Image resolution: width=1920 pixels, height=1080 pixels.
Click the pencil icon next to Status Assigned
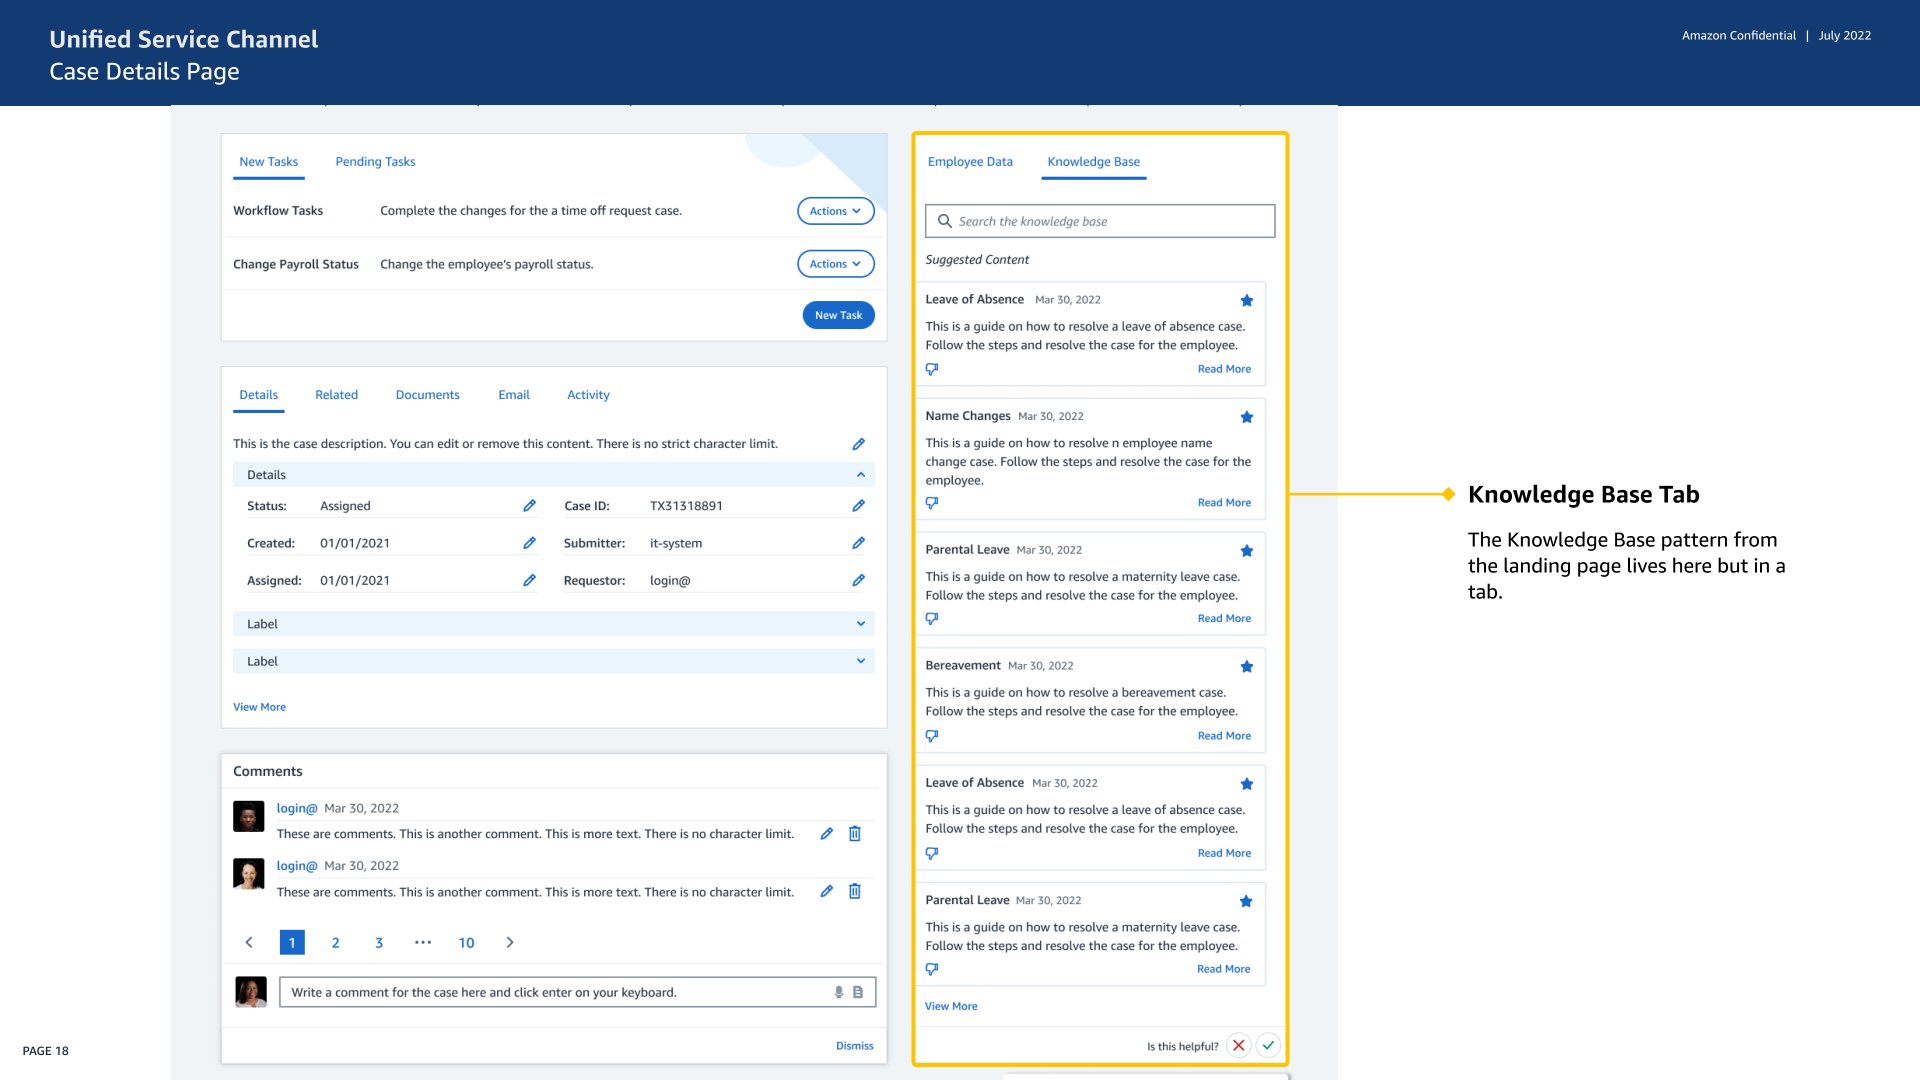point(529,506)
